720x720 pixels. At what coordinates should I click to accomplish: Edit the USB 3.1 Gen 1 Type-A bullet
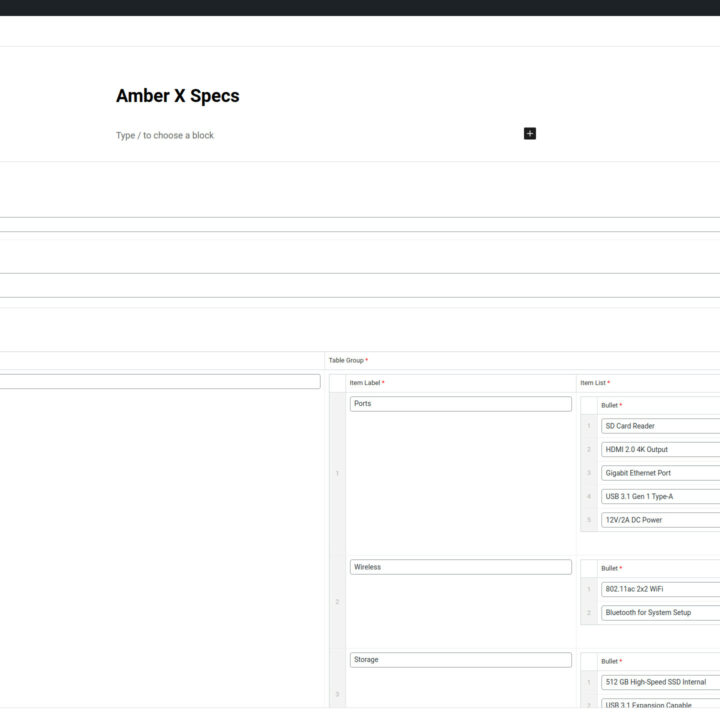tap(660, 496)
